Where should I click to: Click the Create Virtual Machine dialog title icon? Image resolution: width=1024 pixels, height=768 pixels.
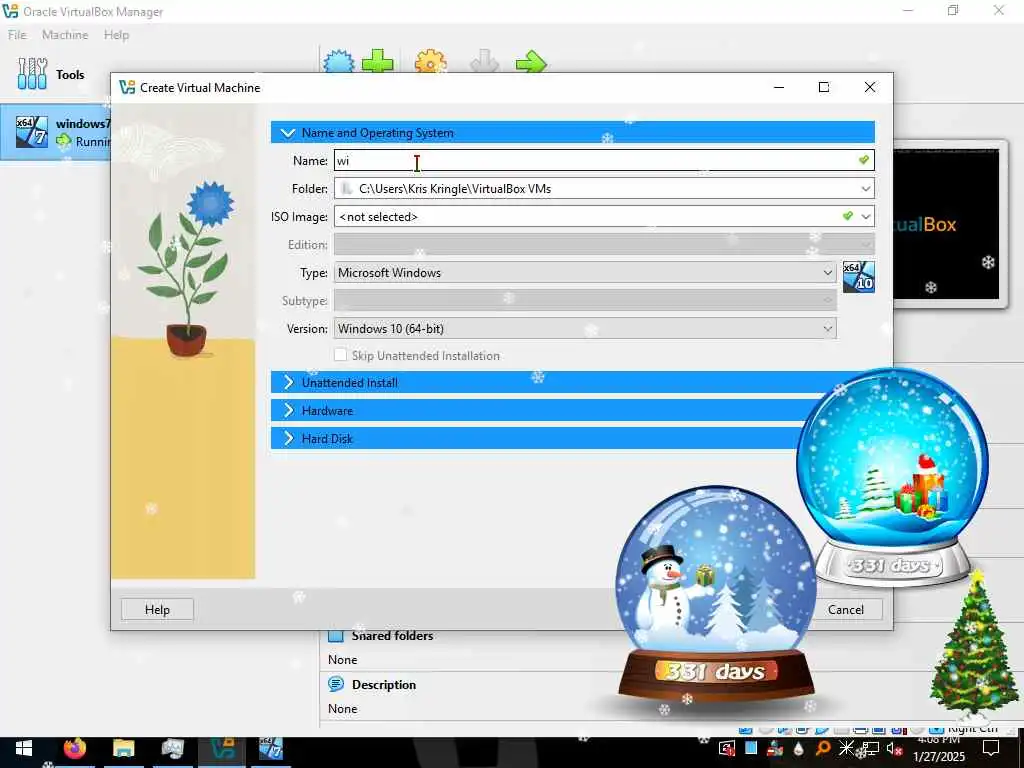point(127,88)
